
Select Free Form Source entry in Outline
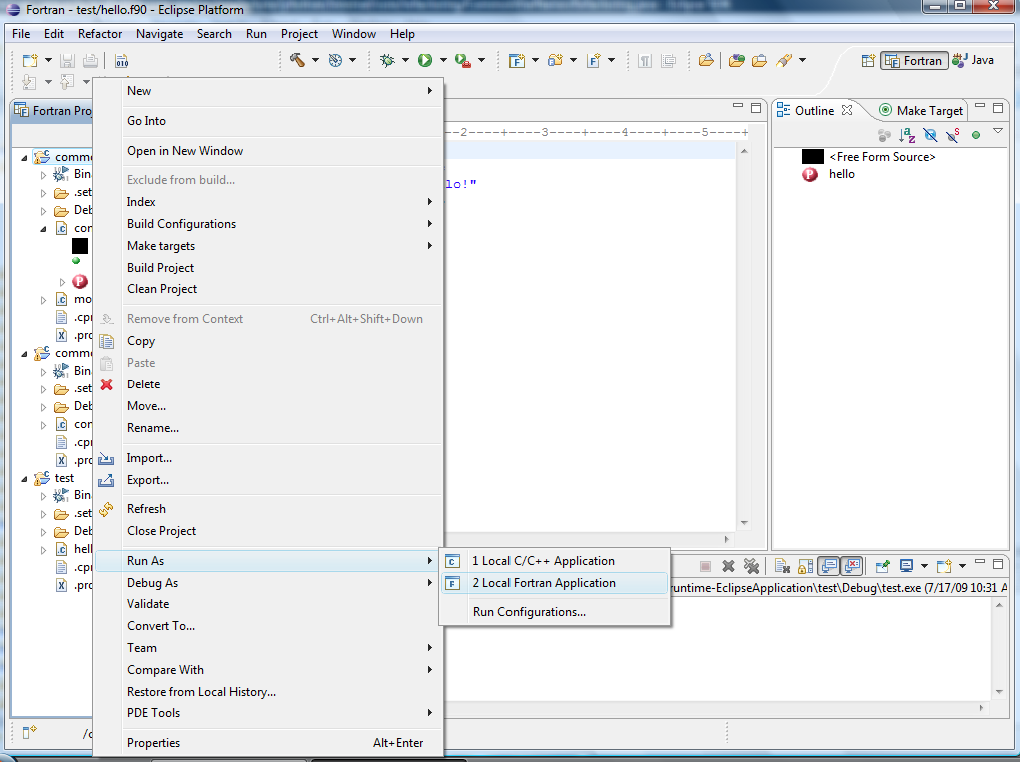(x=882, y=157)
